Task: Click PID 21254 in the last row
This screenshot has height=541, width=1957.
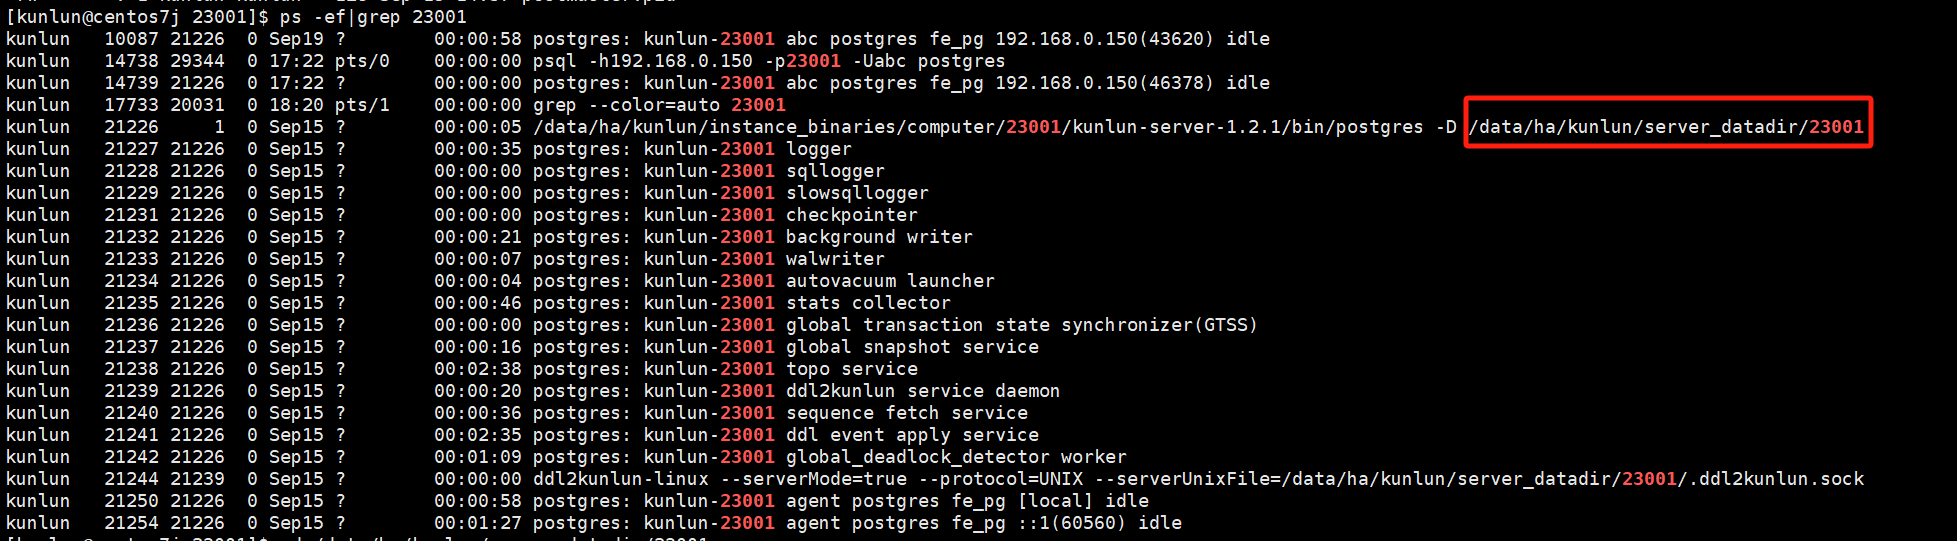Action: pos(131,523)
